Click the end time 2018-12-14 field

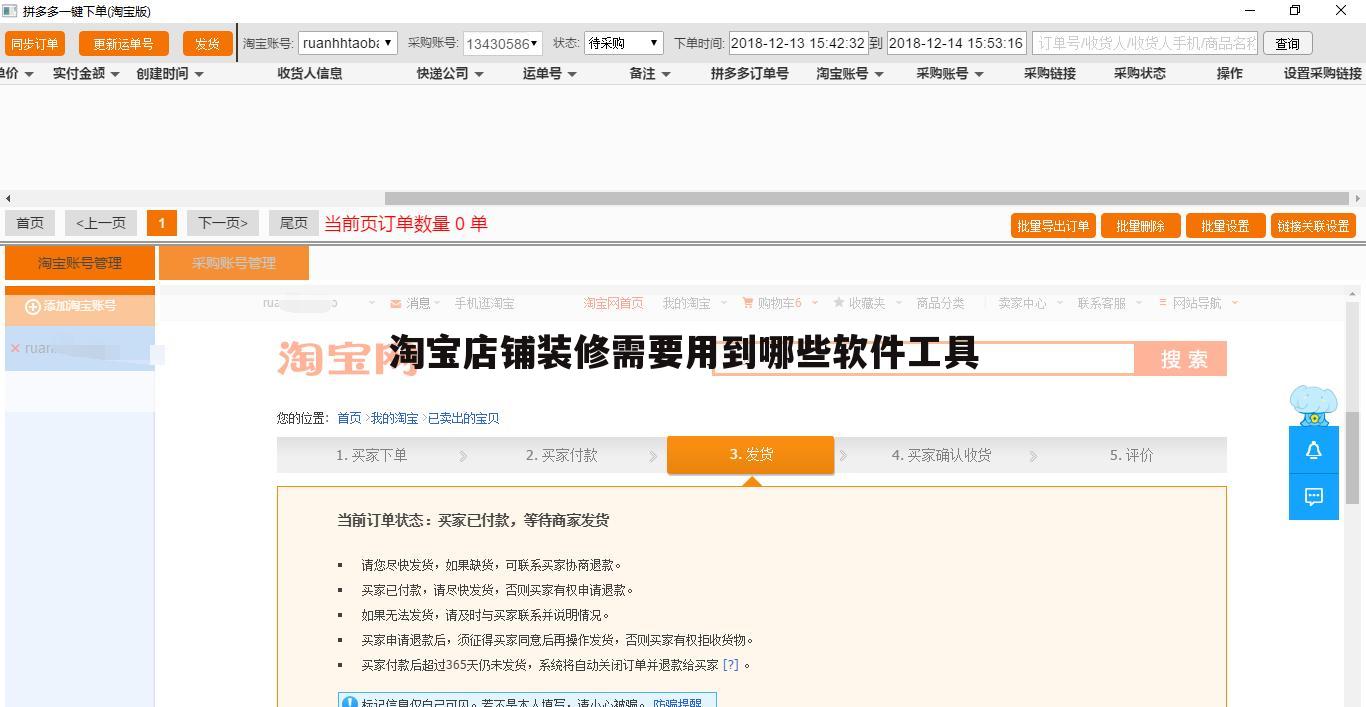pyautogui.click(x=956, y=43)
